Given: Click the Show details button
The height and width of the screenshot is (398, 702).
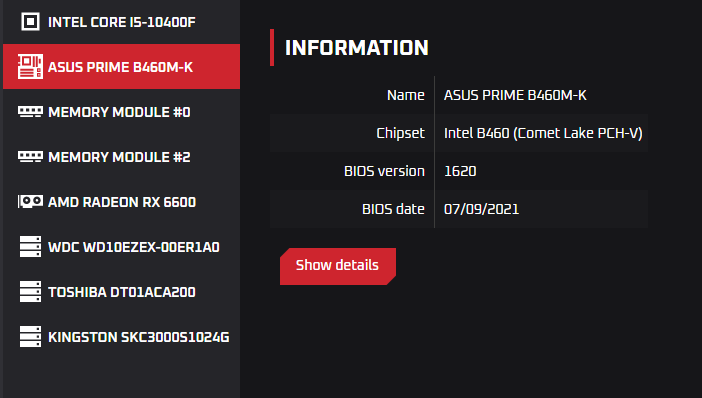Looking at the screenshot, I should coord(338,266).
